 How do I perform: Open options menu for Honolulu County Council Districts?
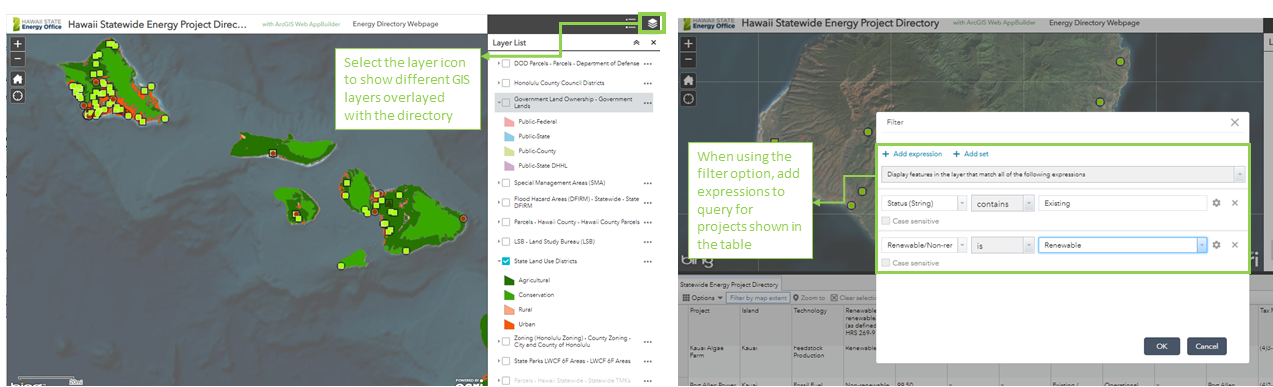[647, 83]
